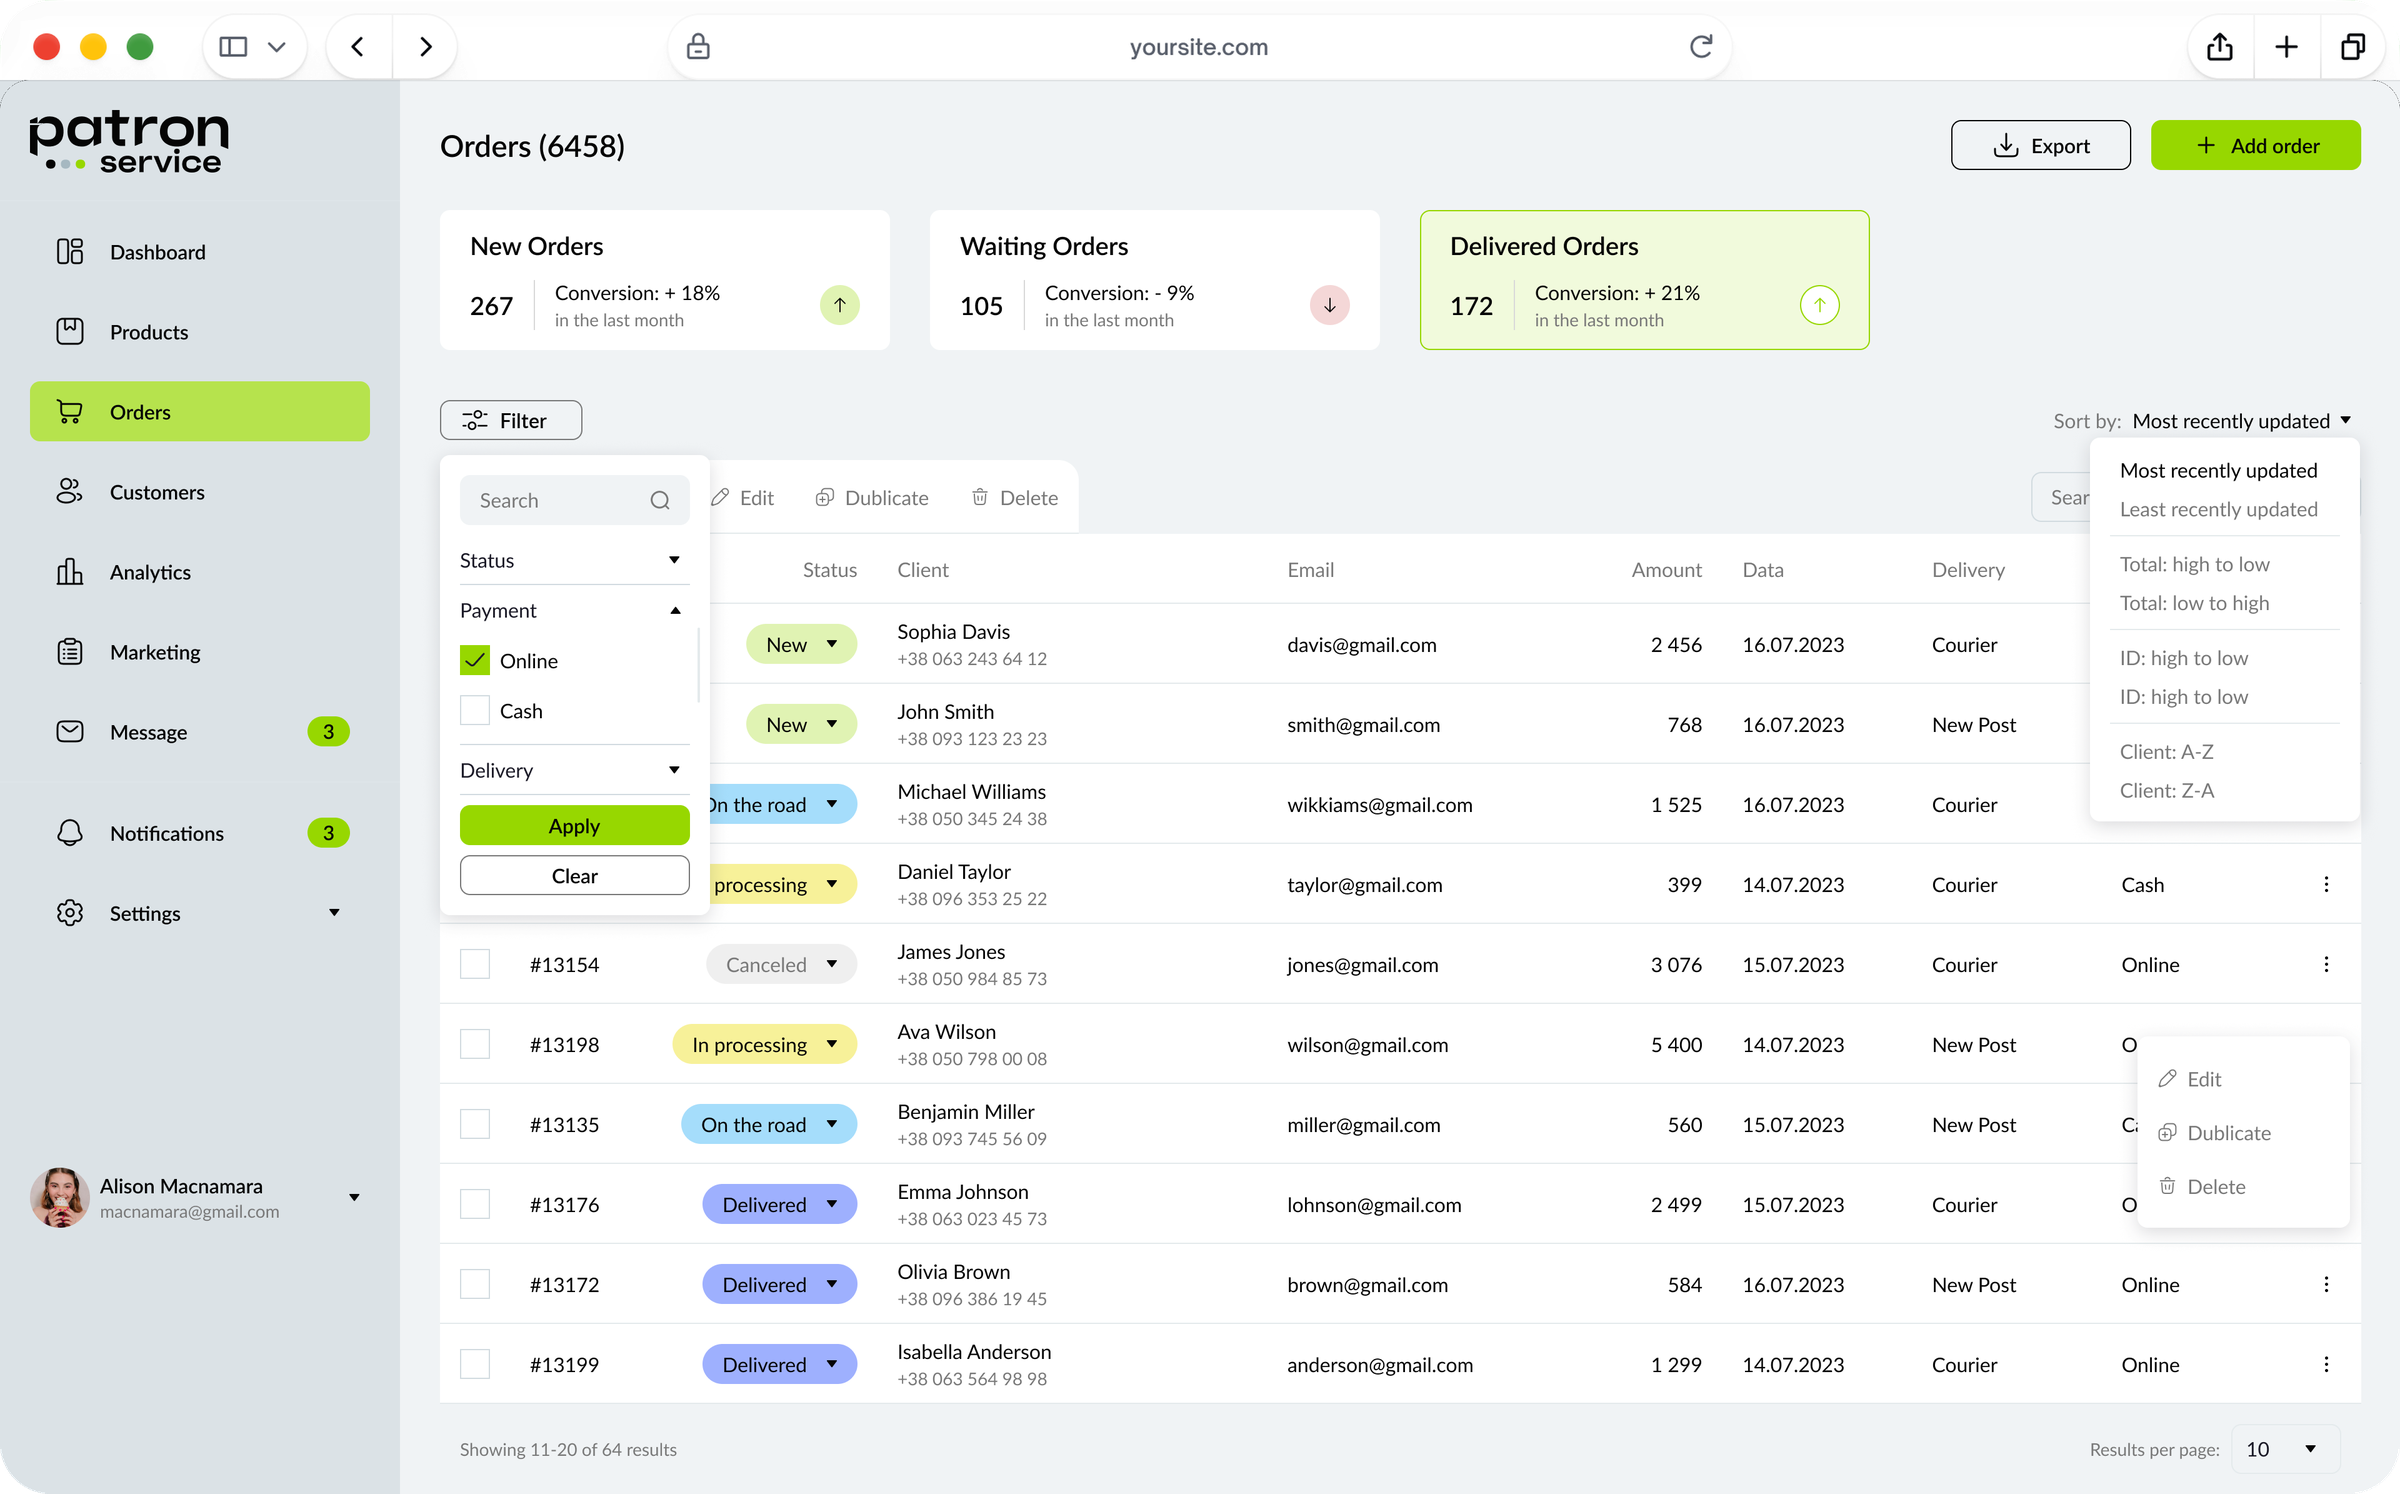Select the checkbox for order #13154
Viewport: 2400px width, 1494px height.
pyautogui.click(x=475, y=964)
